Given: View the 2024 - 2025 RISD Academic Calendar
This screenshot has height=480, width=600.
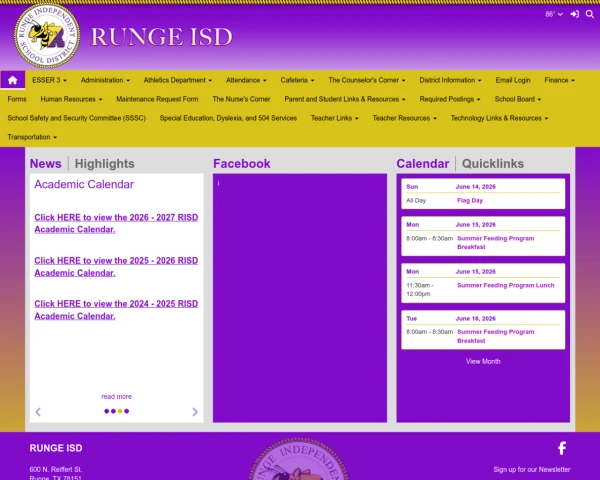Looking at the screenshot, I should coord(116,310).
